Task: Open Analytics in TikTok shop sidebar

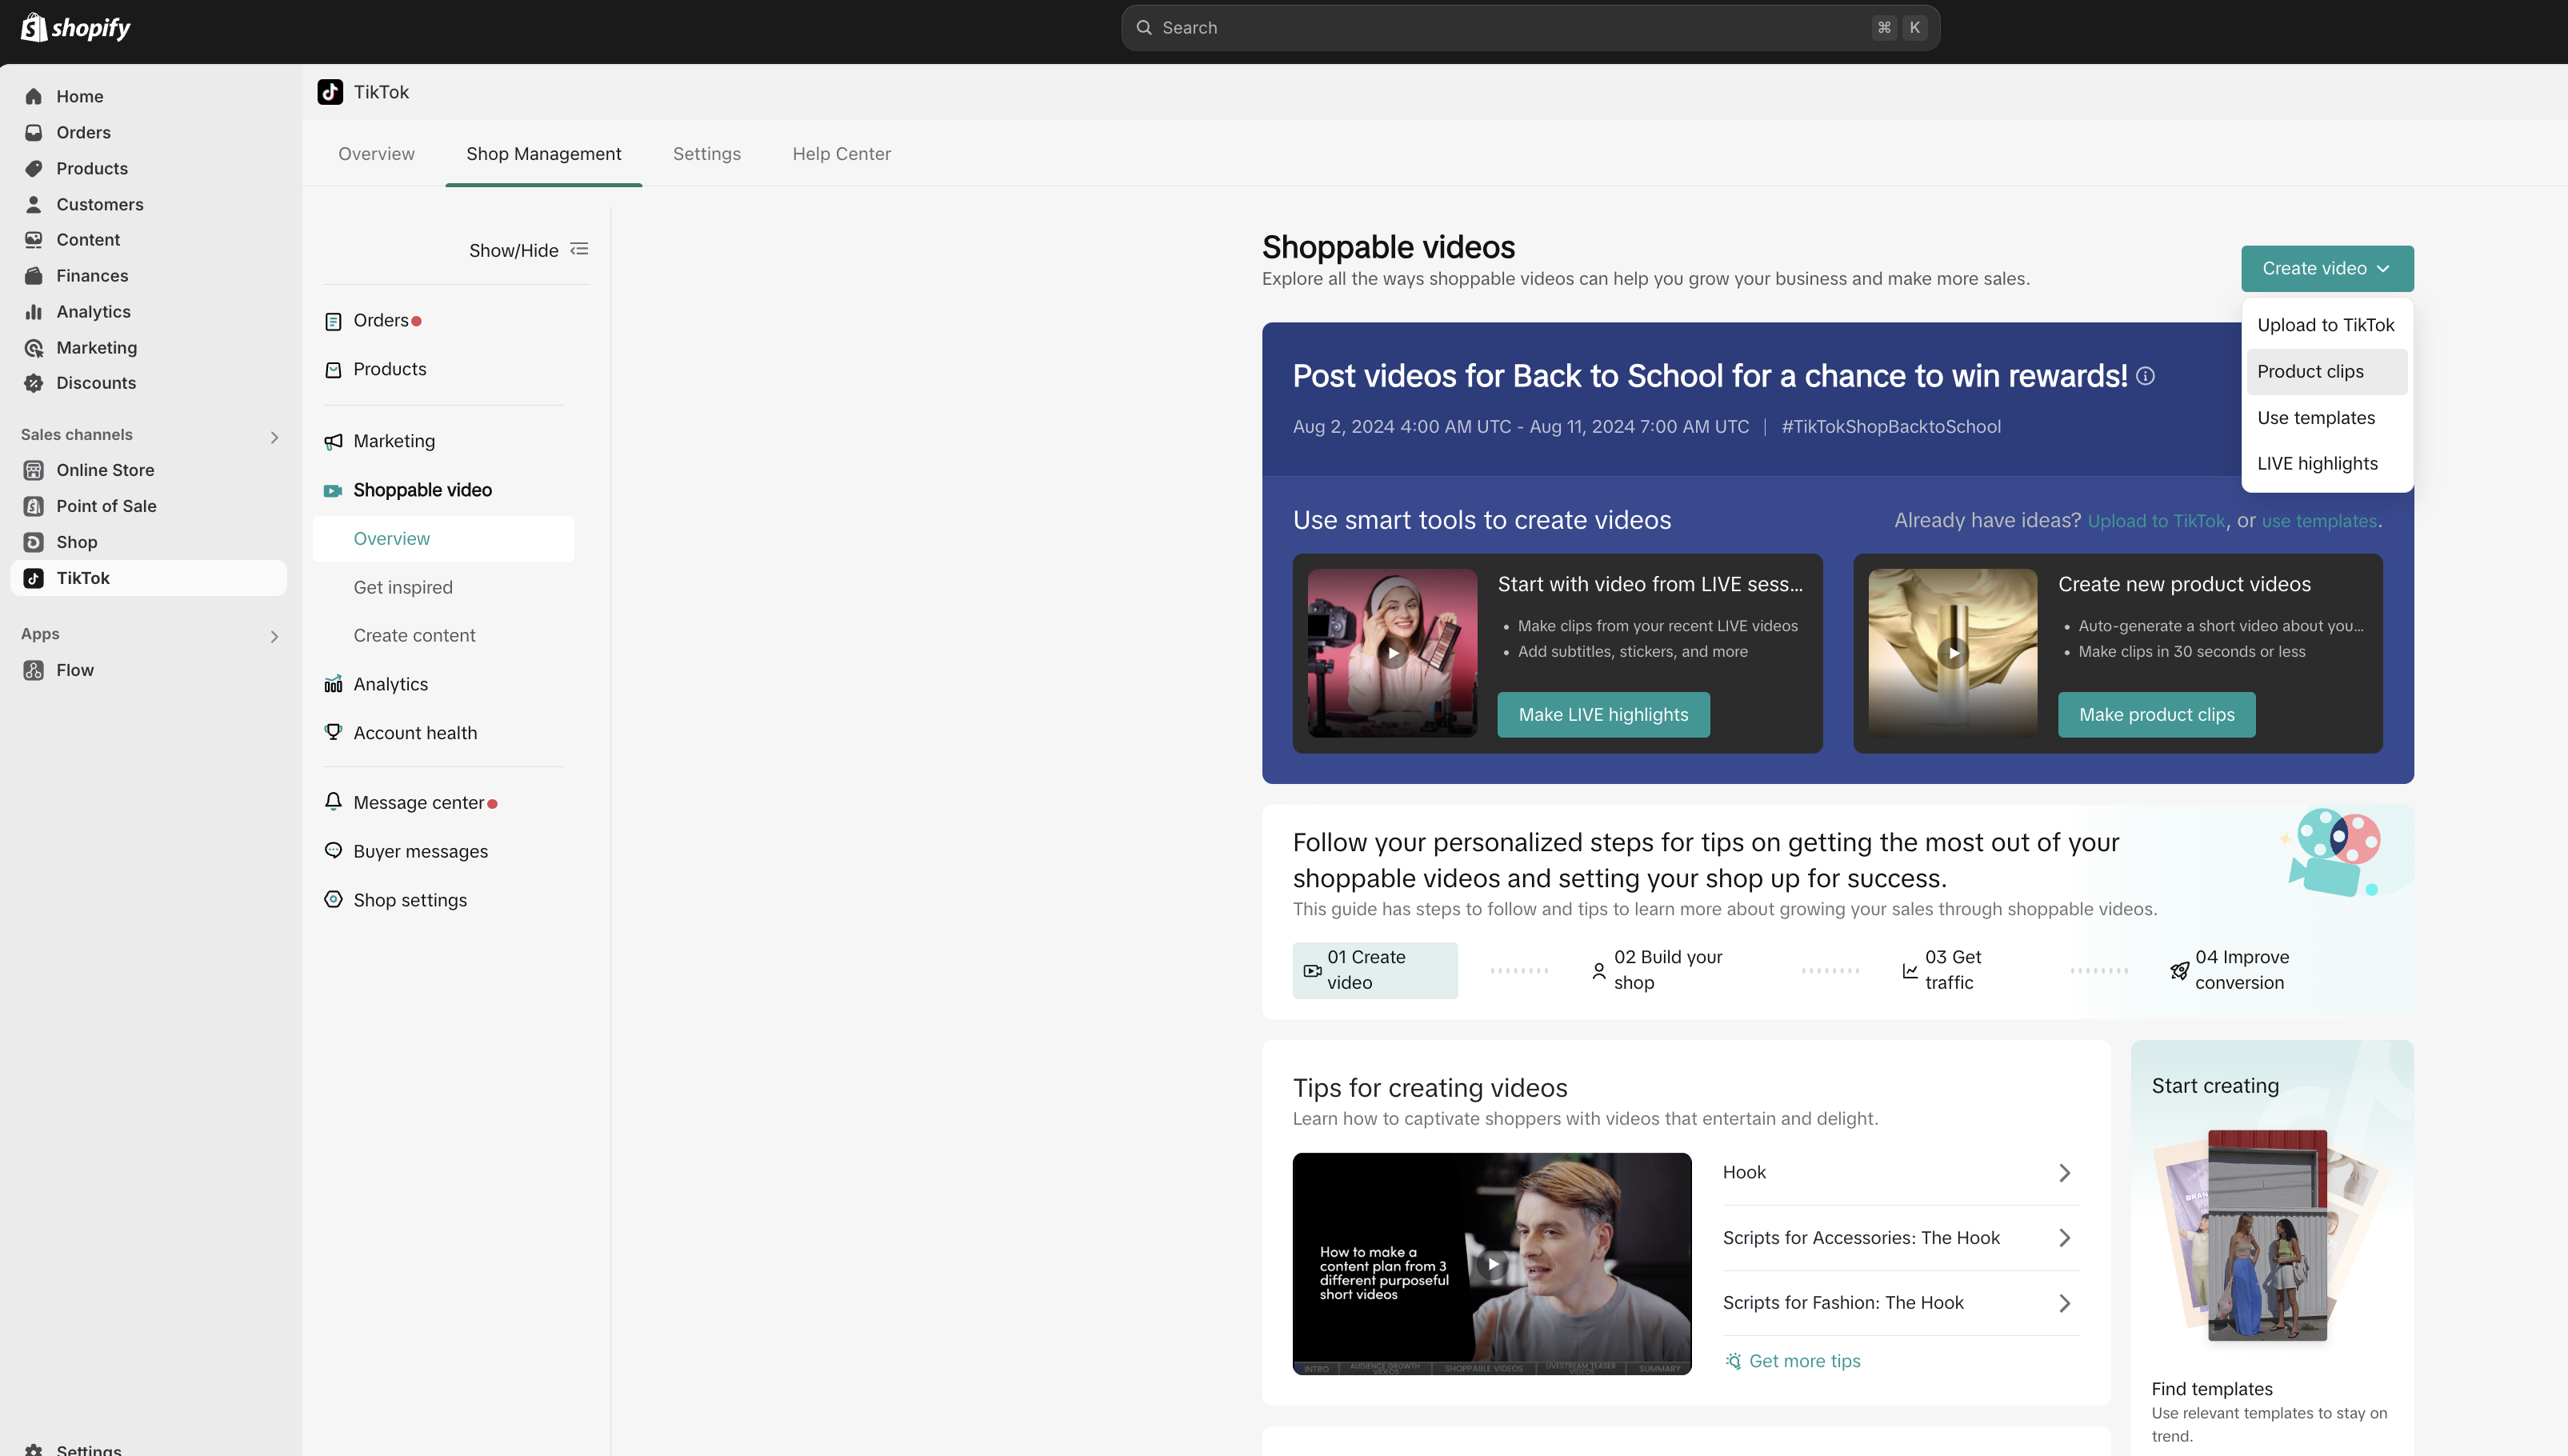Action: click(x=390, y=684)
